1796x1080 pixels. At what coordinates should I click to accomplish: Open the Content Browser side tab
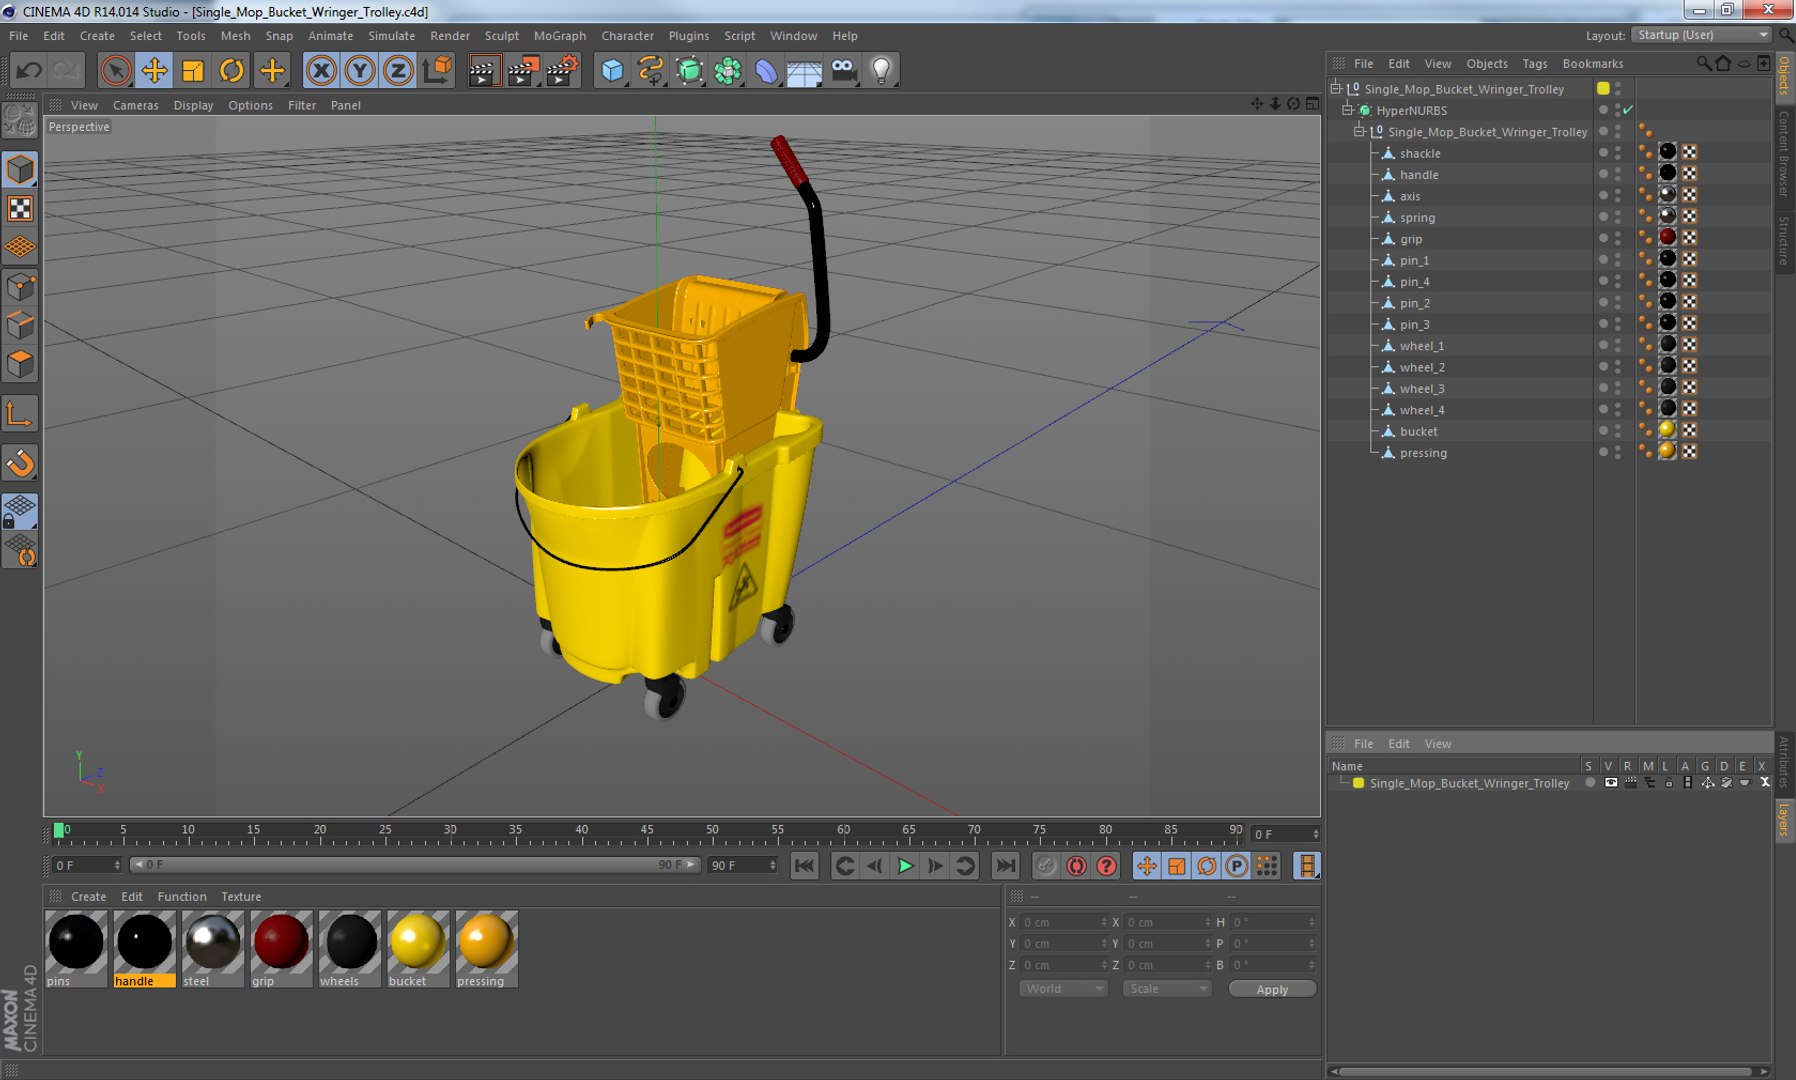[x=1784, y=153]
